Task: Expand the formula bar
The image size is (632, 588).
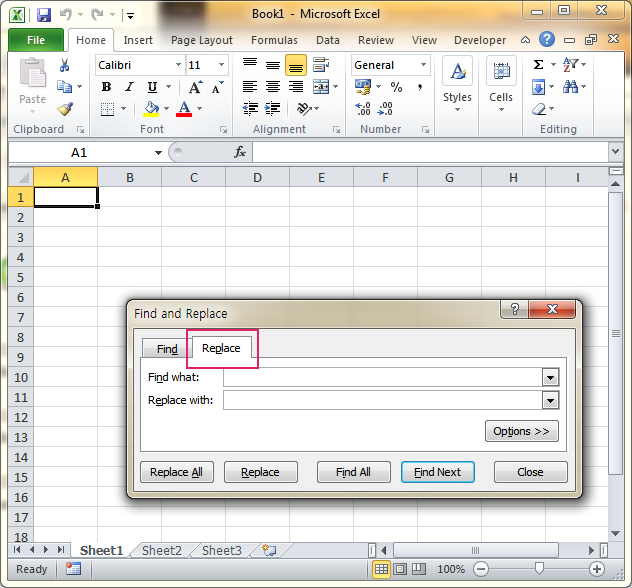Action: (615, 152)
